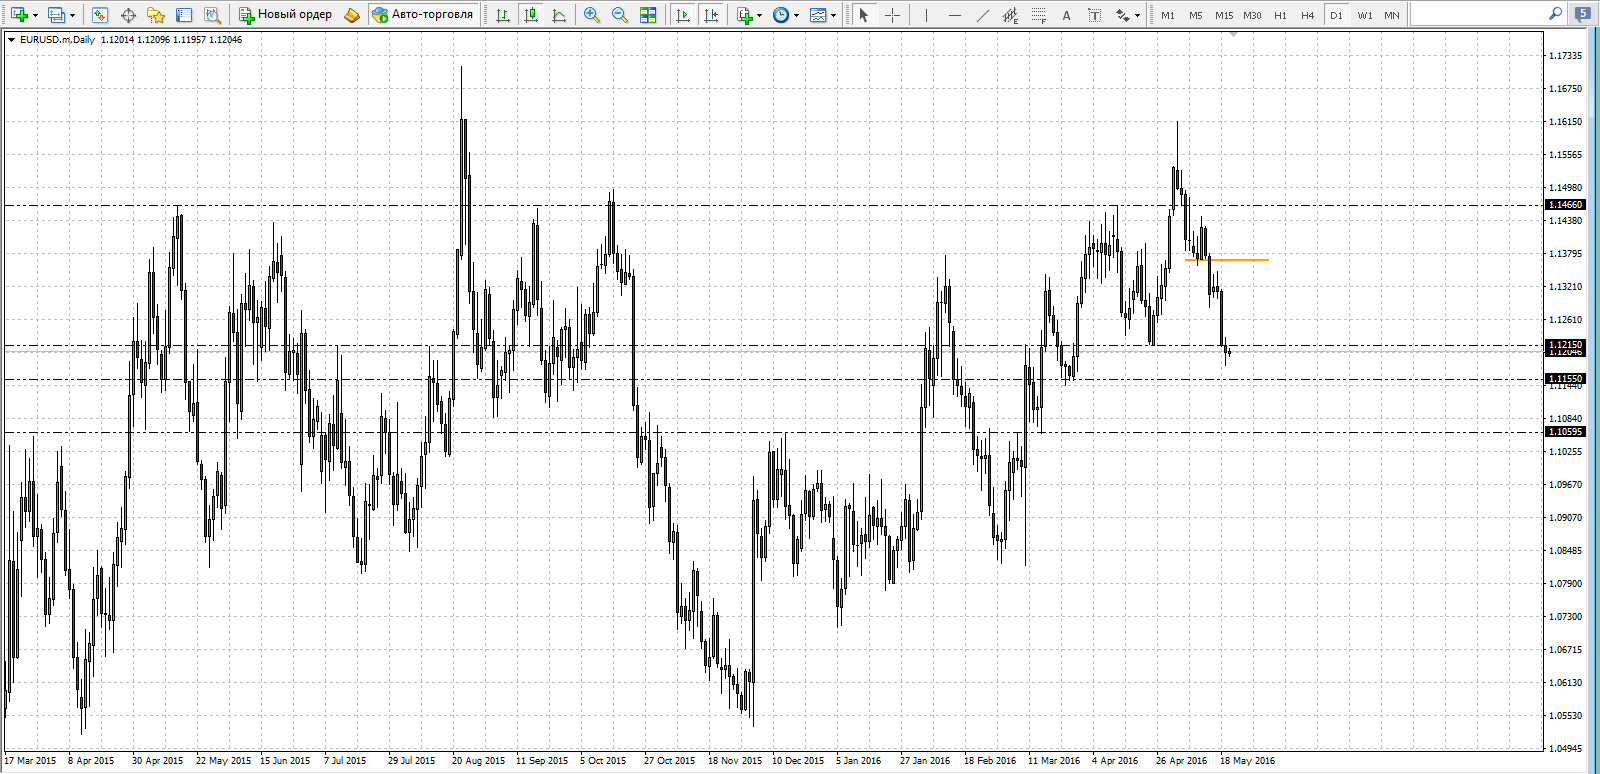The width and height of the screenshot is (1600, 774).
Task: Open the chart periods clock icon
Action: click(781, 15)
